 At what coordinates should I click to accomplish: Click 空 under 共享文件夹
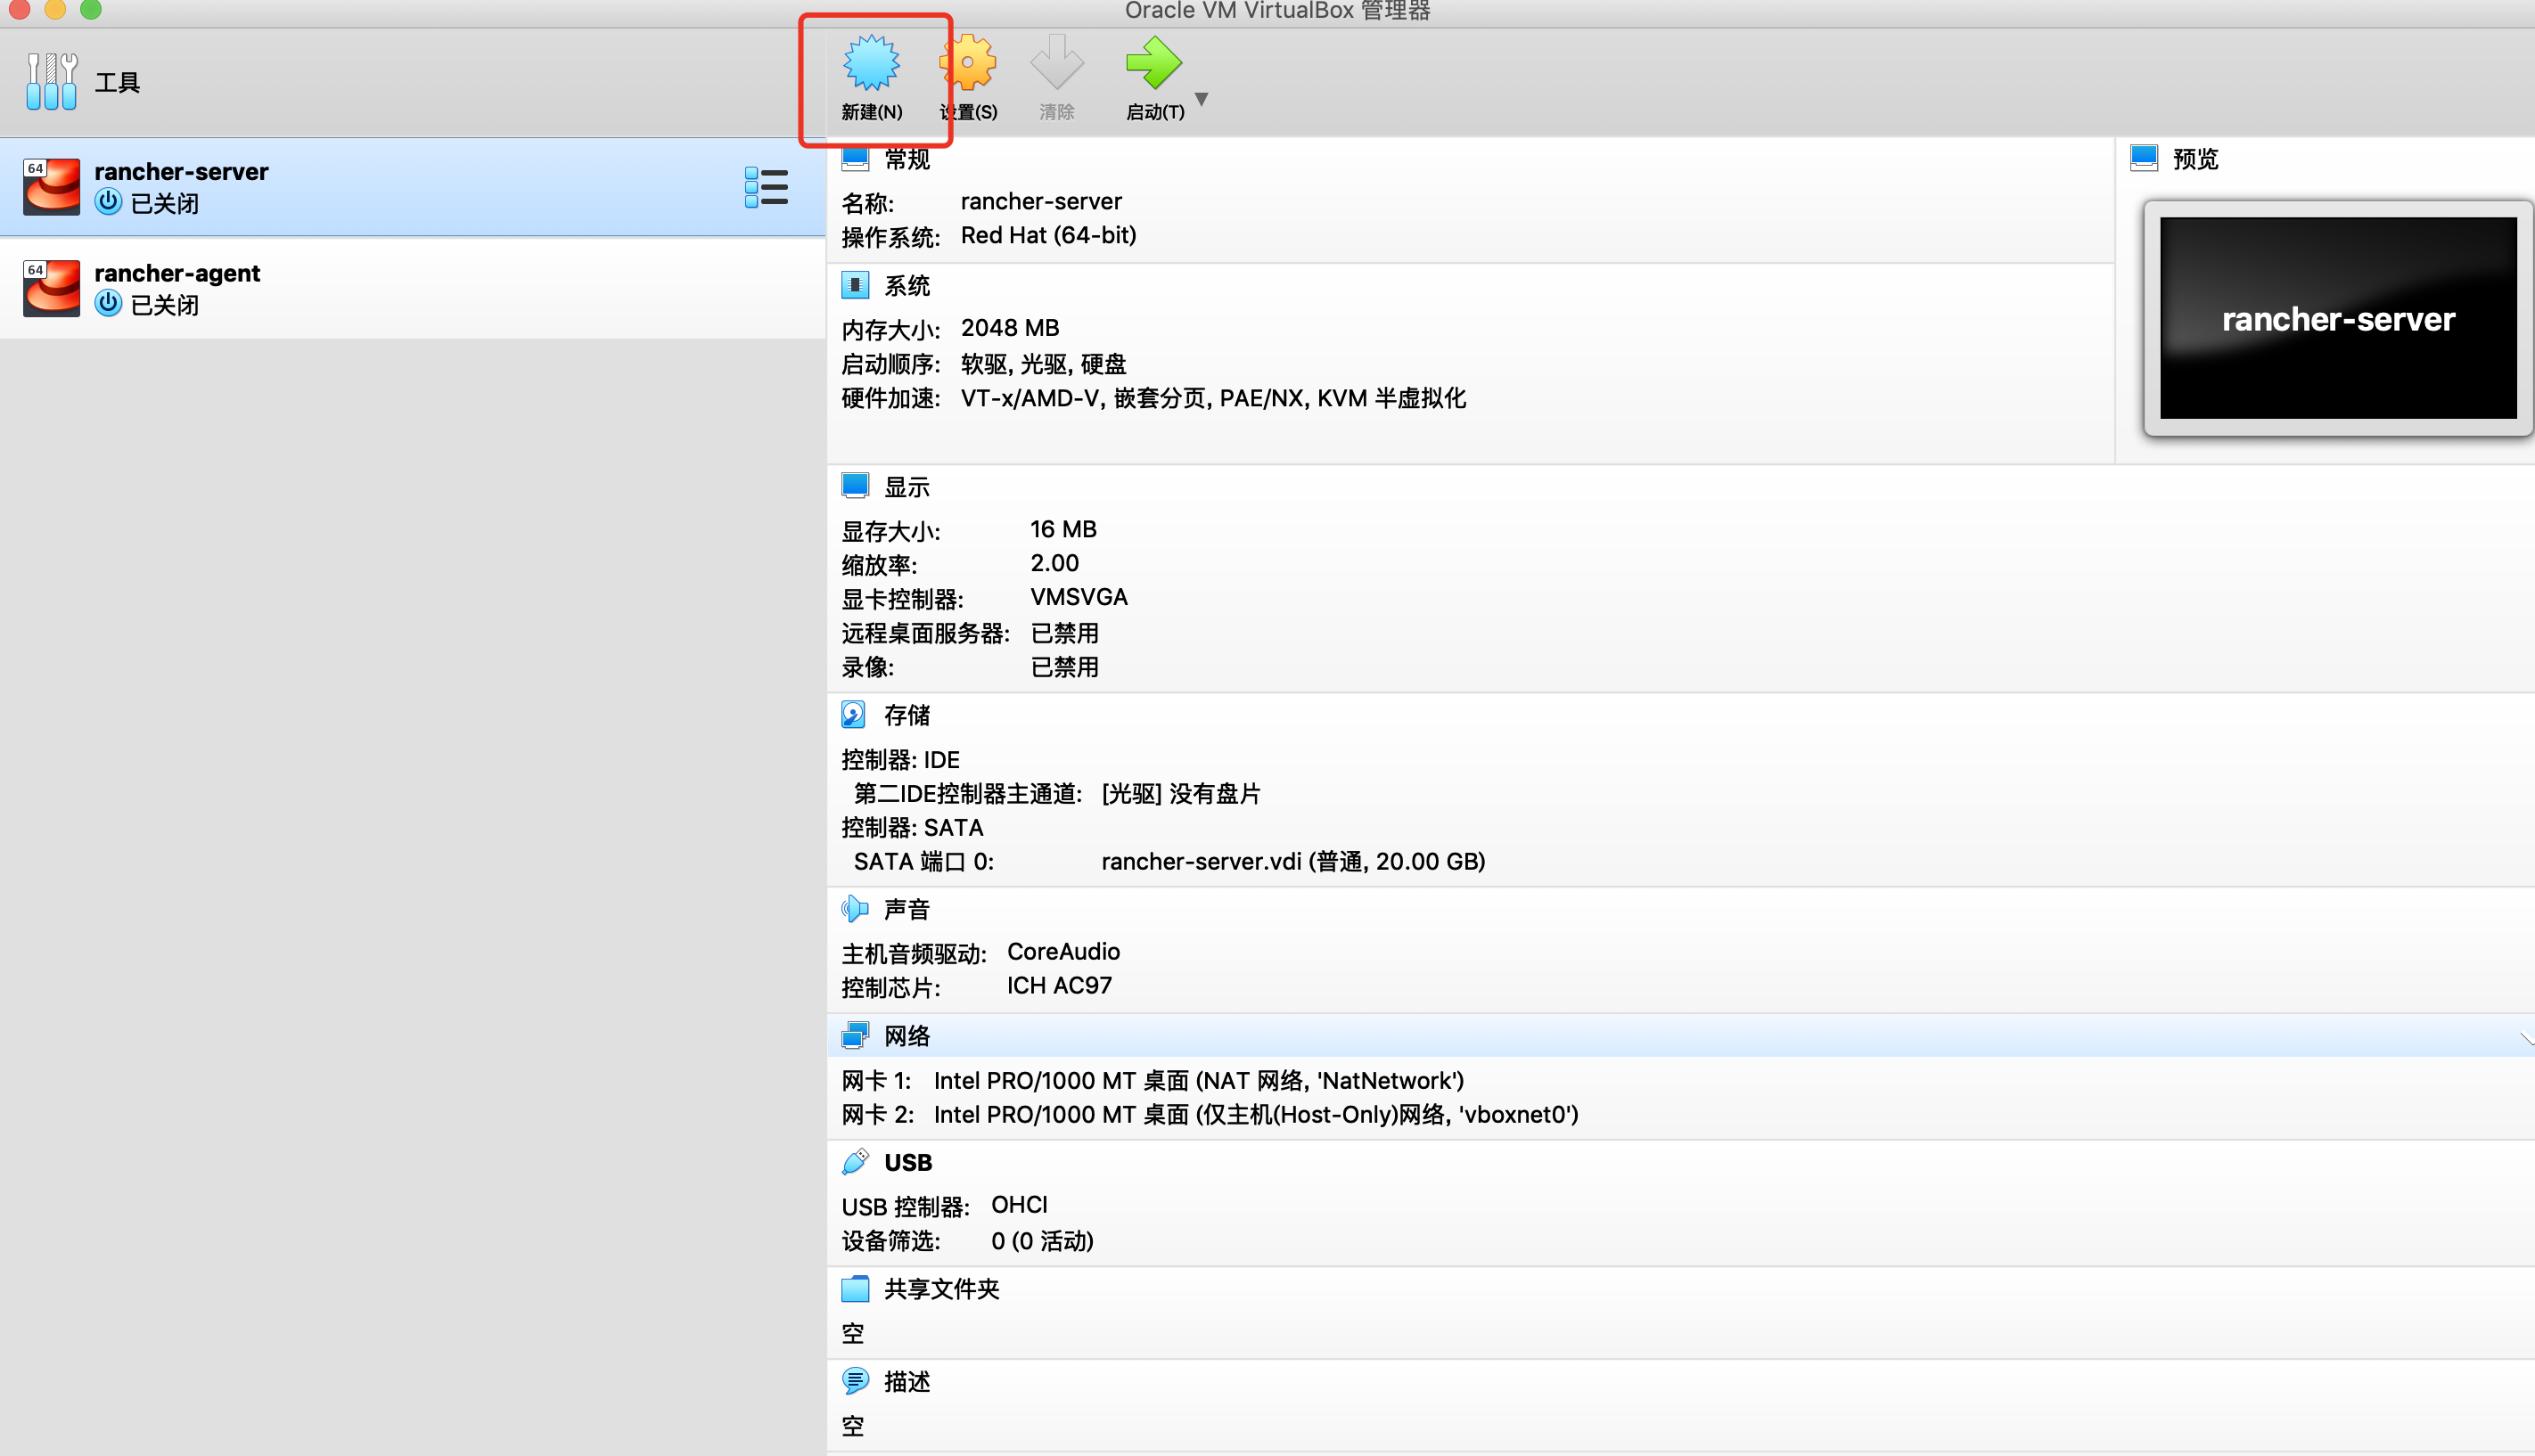(852, 1333)
